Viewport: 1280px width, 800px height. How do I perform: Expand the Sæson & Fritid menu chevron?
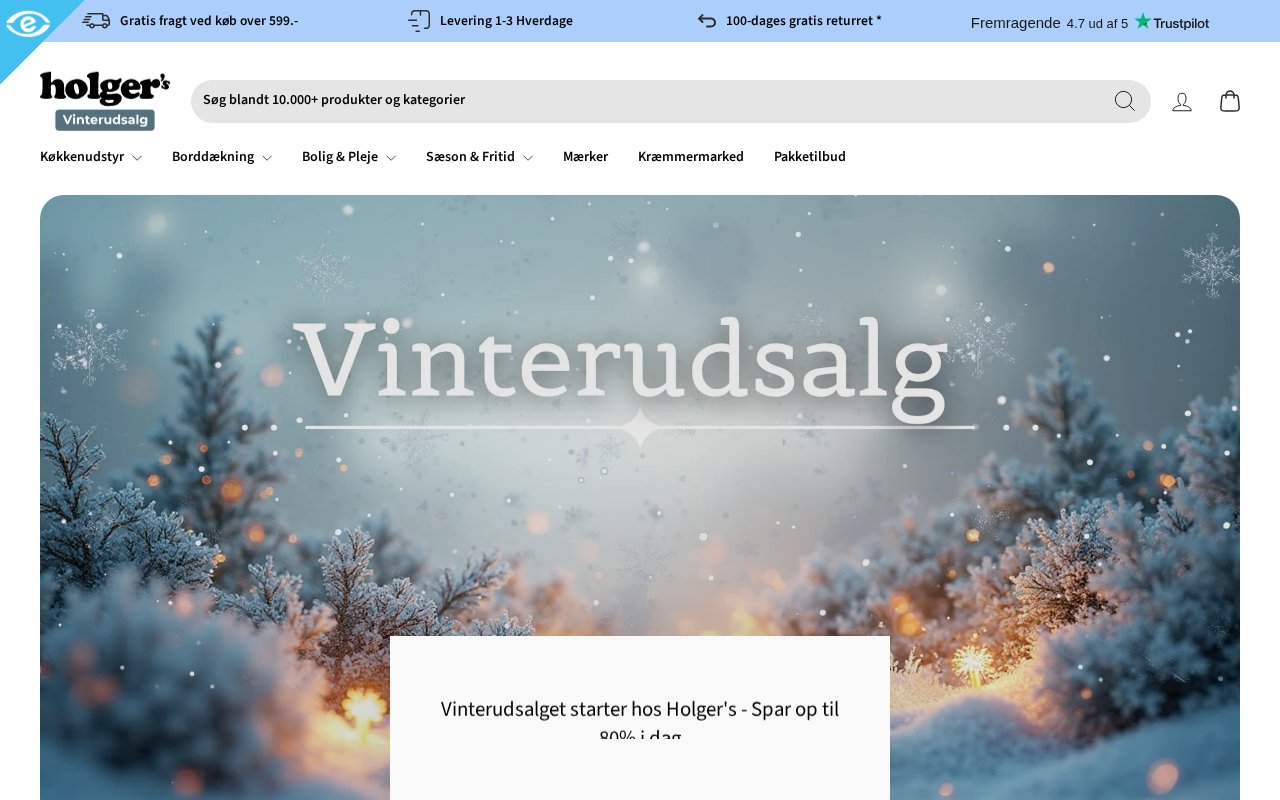pyautogui.click(x=528, y=158)
